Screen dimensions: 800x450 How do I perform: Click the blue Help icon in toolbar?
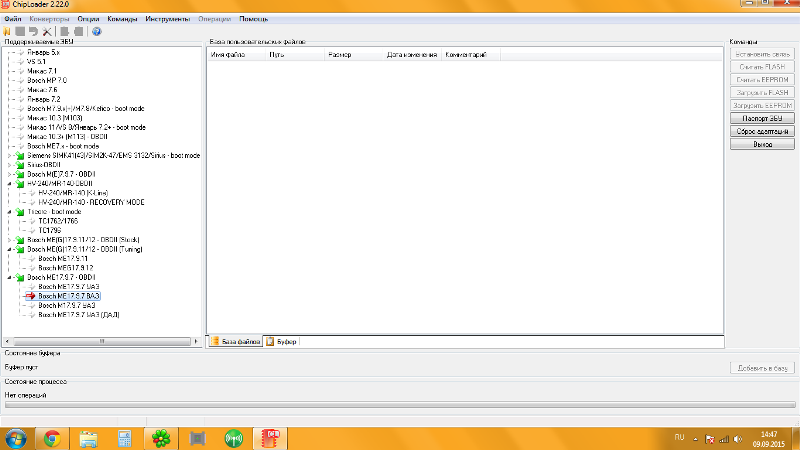click(96, 31)
